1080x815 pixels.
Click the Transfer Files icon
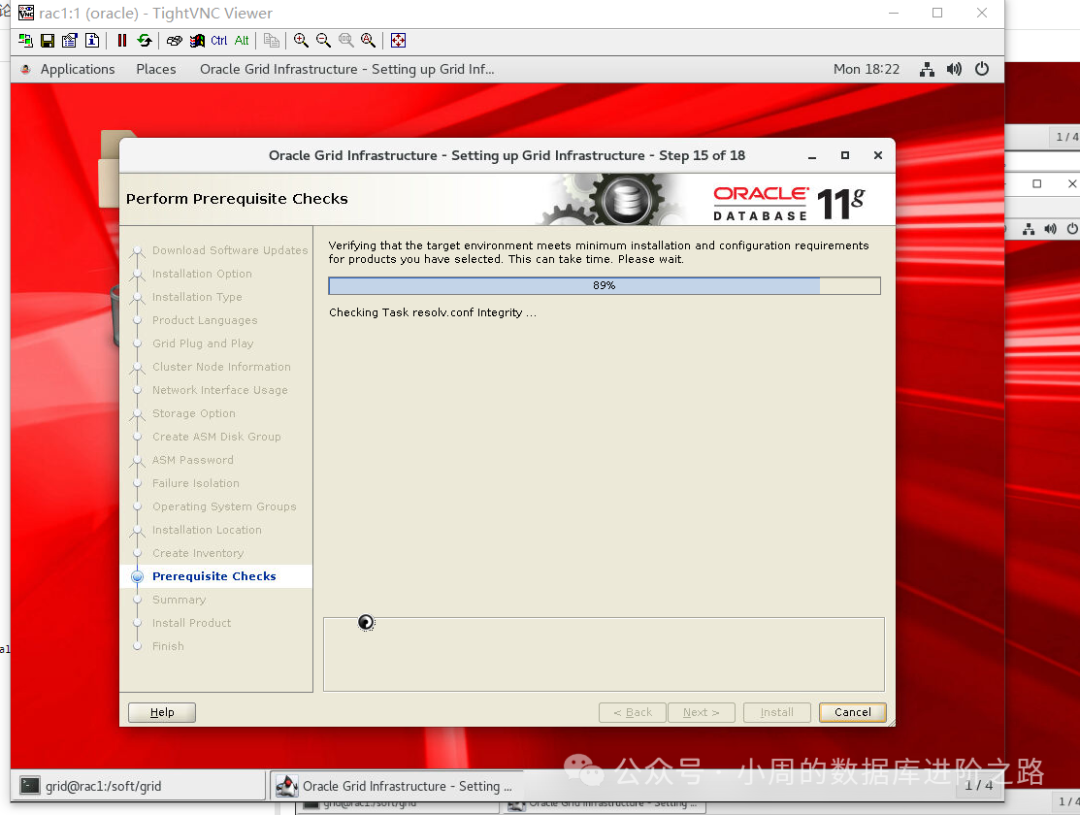(x=271, y=41)
